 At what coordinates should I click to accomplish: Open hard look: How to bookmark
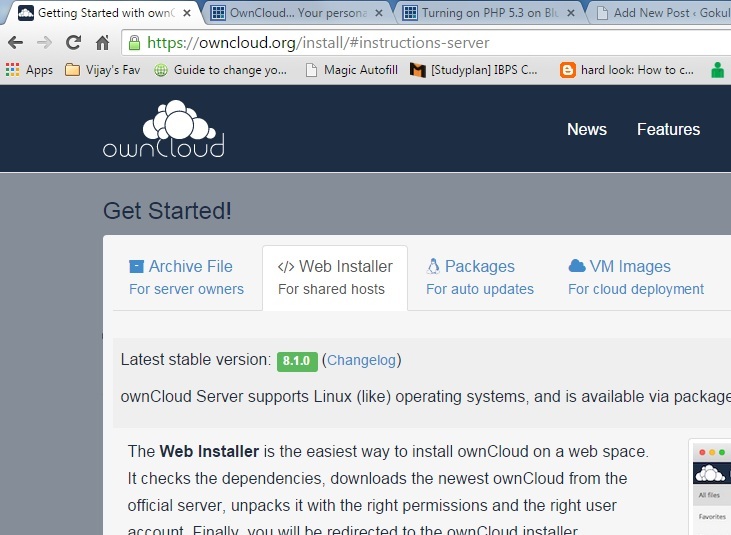[x=627, y=70]
